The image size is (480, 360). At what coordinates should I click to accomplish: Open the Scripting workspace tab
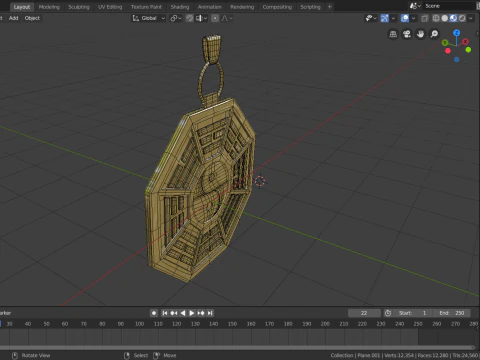(310, 7)
